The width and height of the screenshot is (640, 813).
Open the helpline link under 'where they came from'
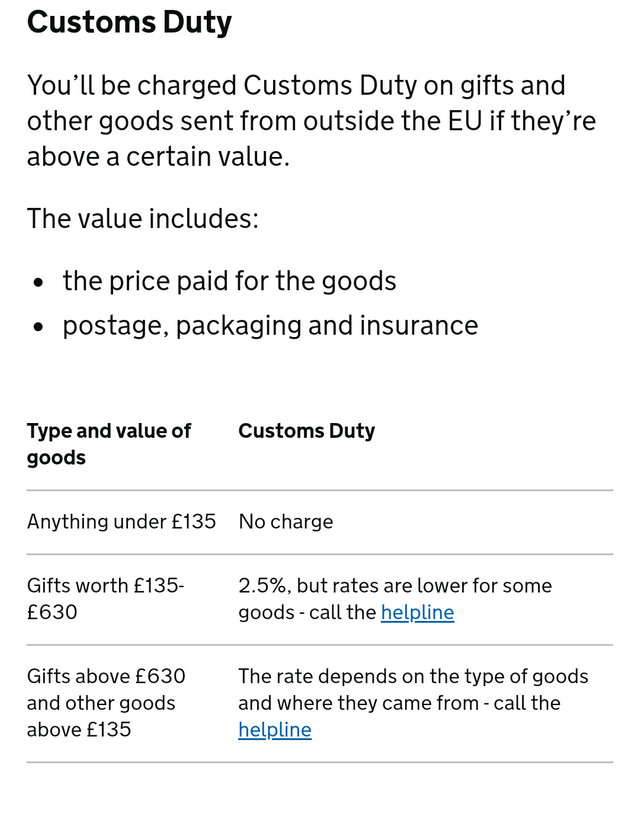tap(275, 730)
